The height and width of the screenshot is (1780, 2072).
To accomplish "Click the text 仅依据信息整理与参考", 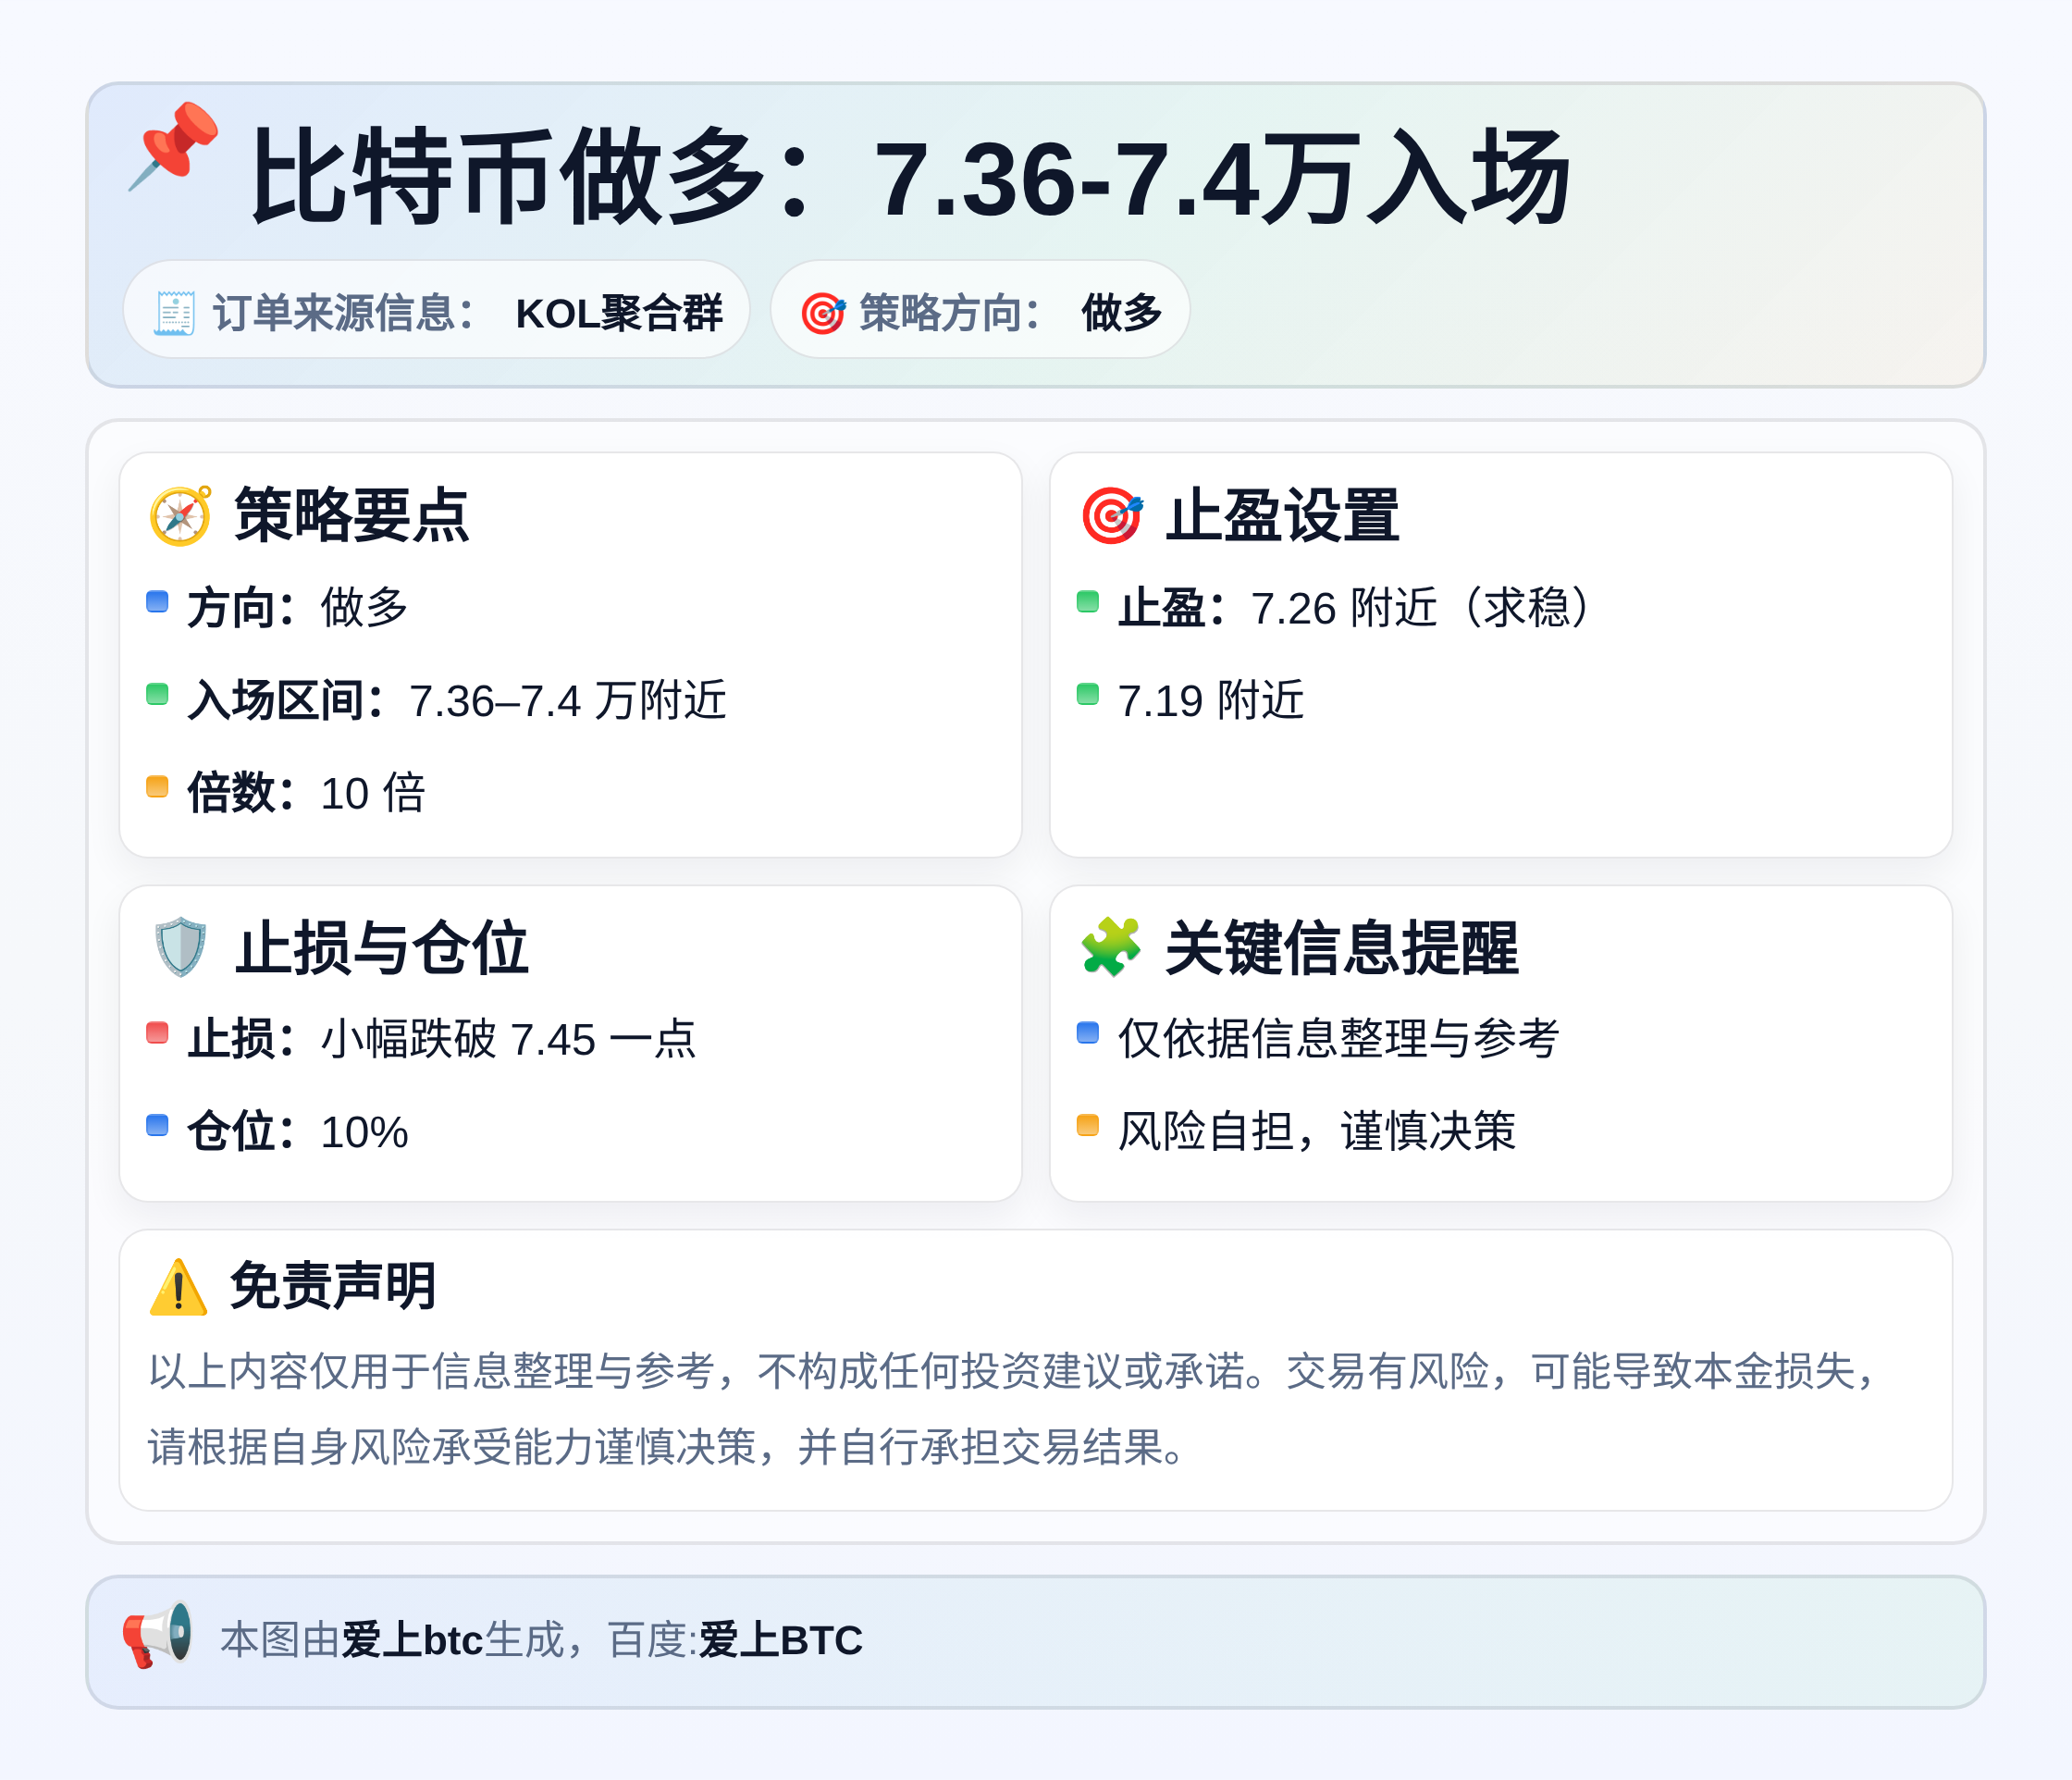I will click(x=1339, y=1039).
